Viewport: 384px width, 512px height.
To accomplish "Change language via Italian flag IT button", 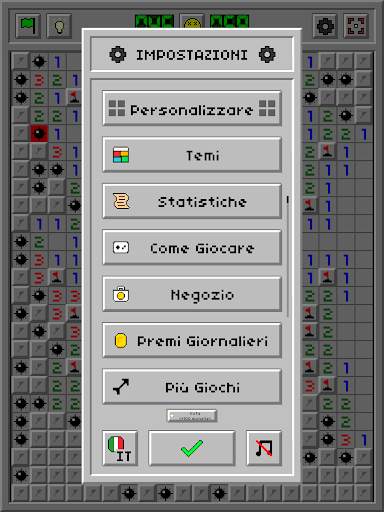I will coord(120,448).
